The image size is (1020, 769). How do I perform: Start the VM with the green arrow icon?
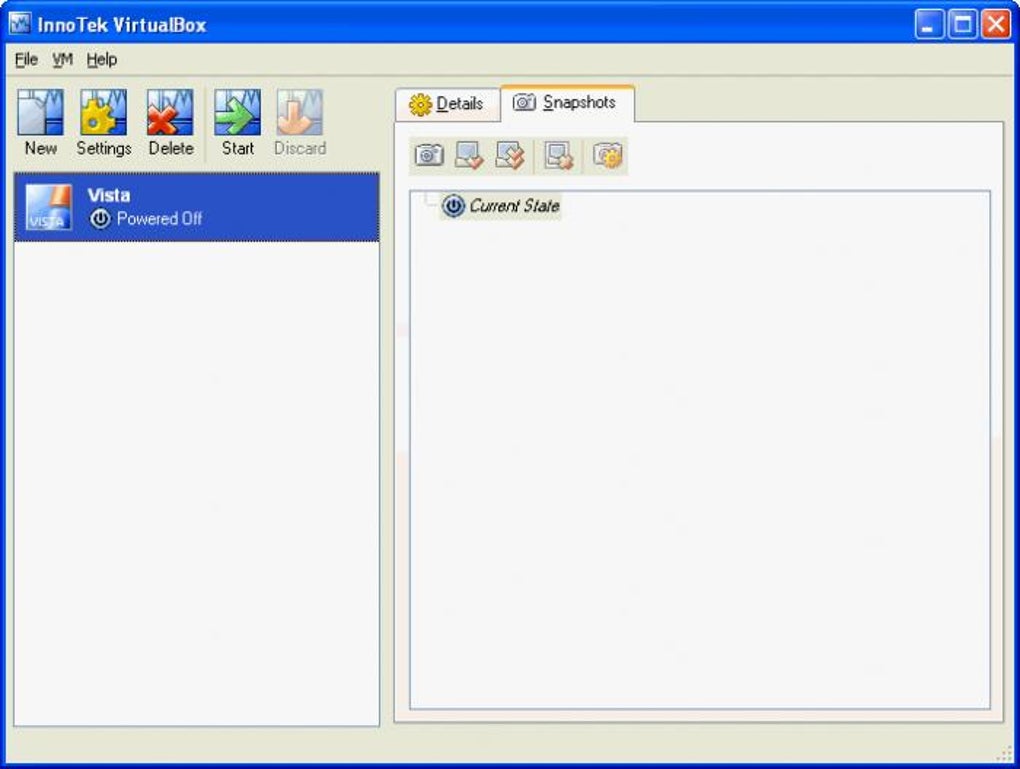pos(237,113)
